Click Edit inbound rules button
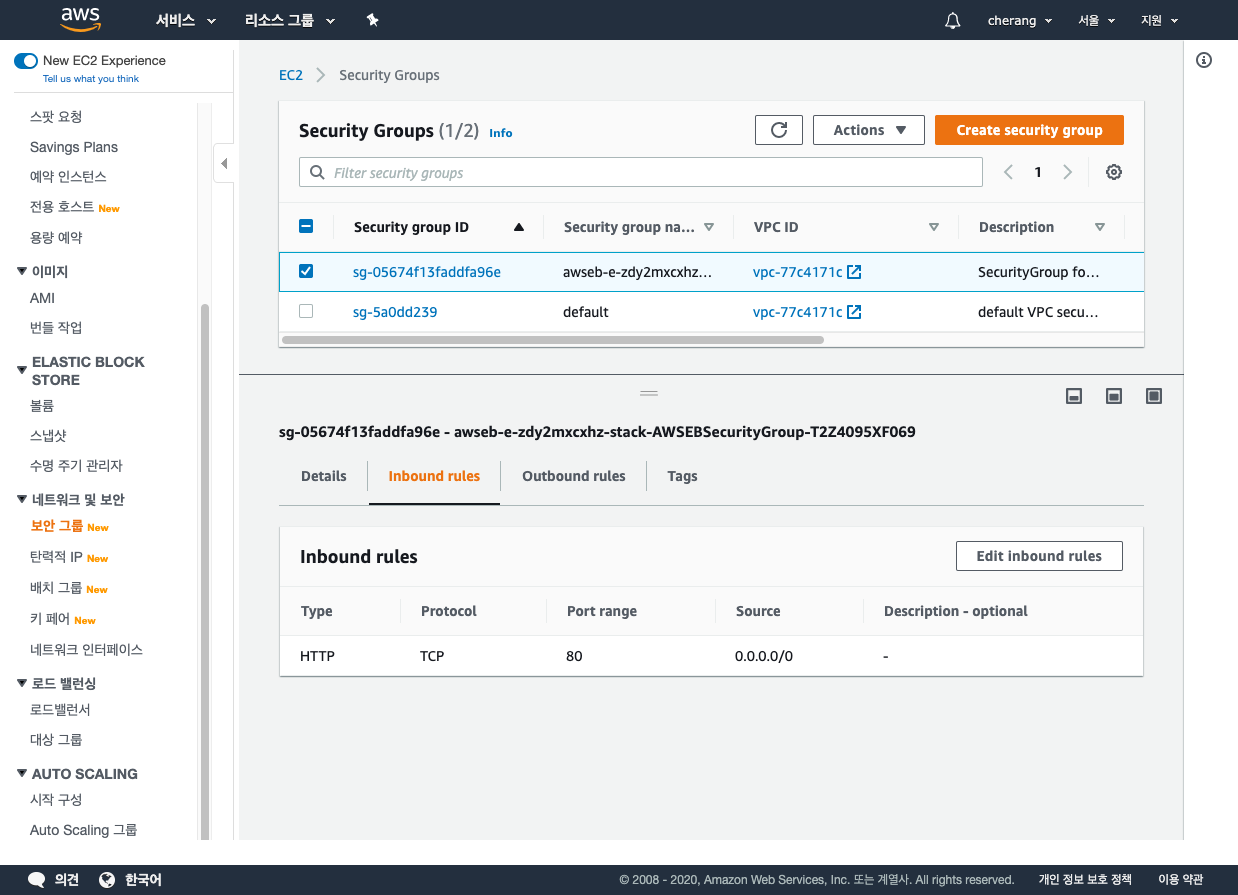Viewport: 1238px width, 895px height. click(1039, 556)
